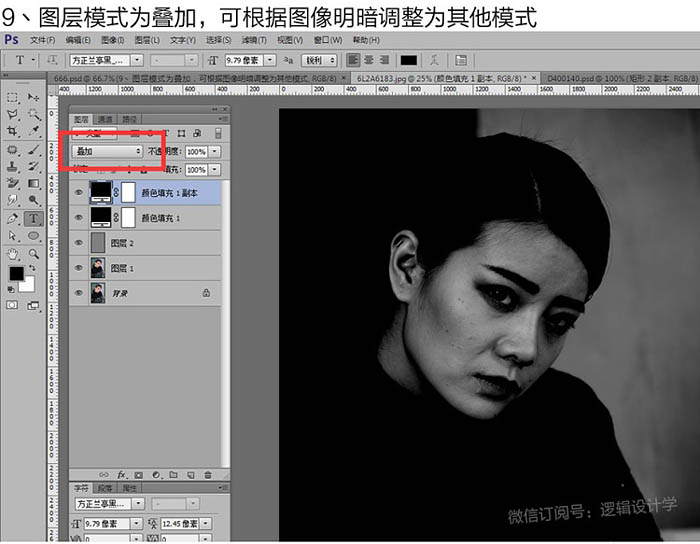This screenshot has height=544, width=700.
Task: Switch to the 6L2A6183.jpg document tab
Action: (x=445, y=78)
